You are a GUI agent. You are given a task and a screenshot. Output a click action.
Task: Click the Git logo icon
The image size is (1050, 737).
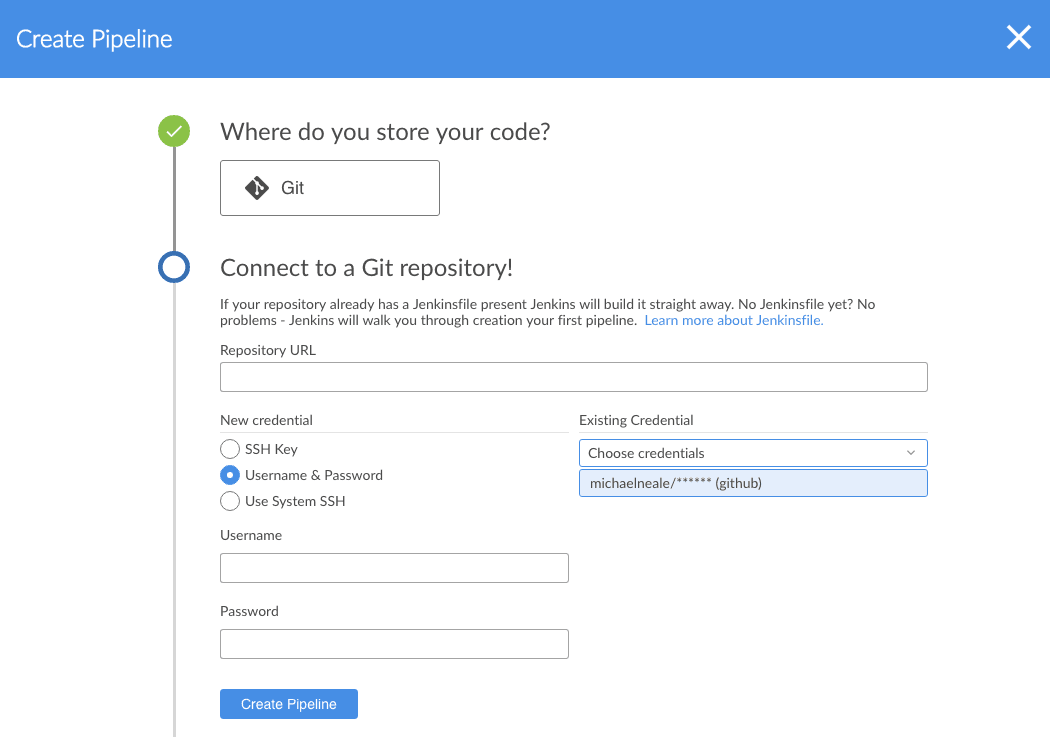258,187
